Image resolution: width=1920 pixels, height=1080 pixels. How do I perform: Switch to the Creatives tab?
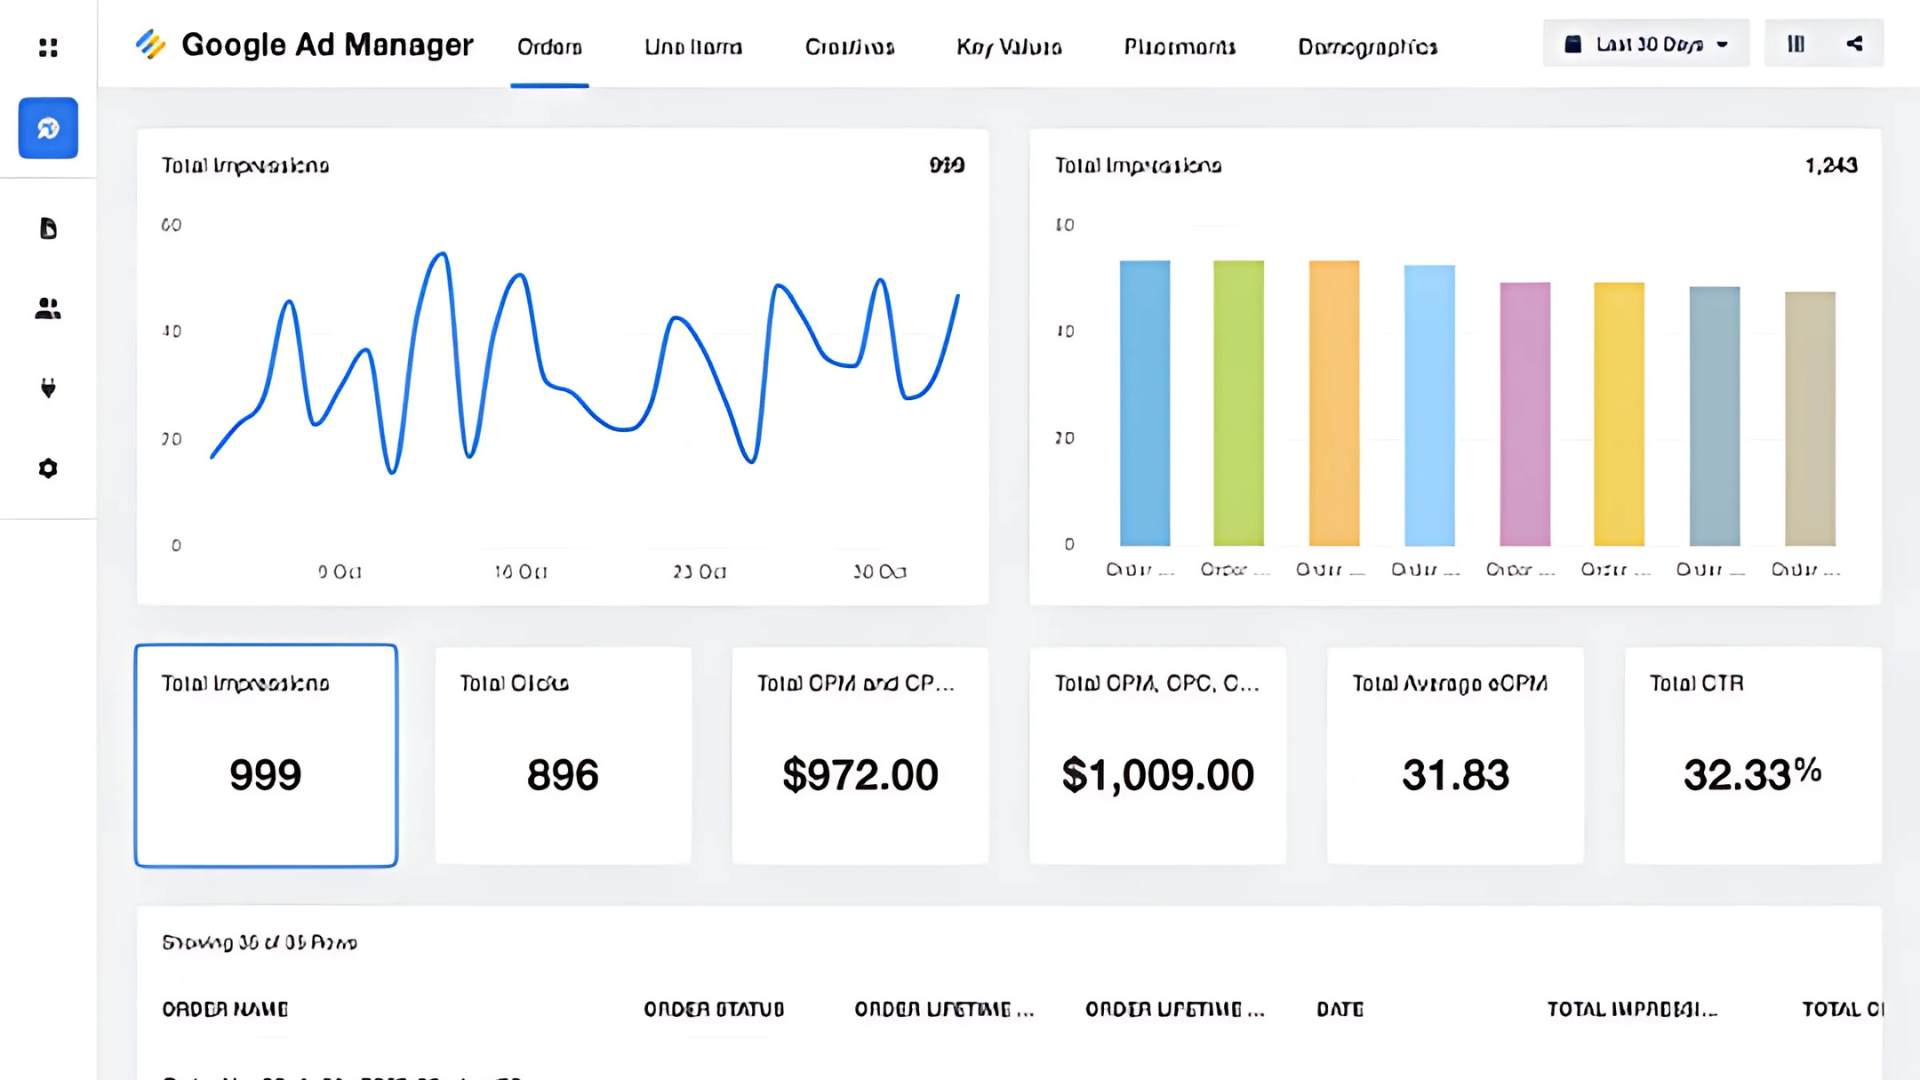pos(850,47)
